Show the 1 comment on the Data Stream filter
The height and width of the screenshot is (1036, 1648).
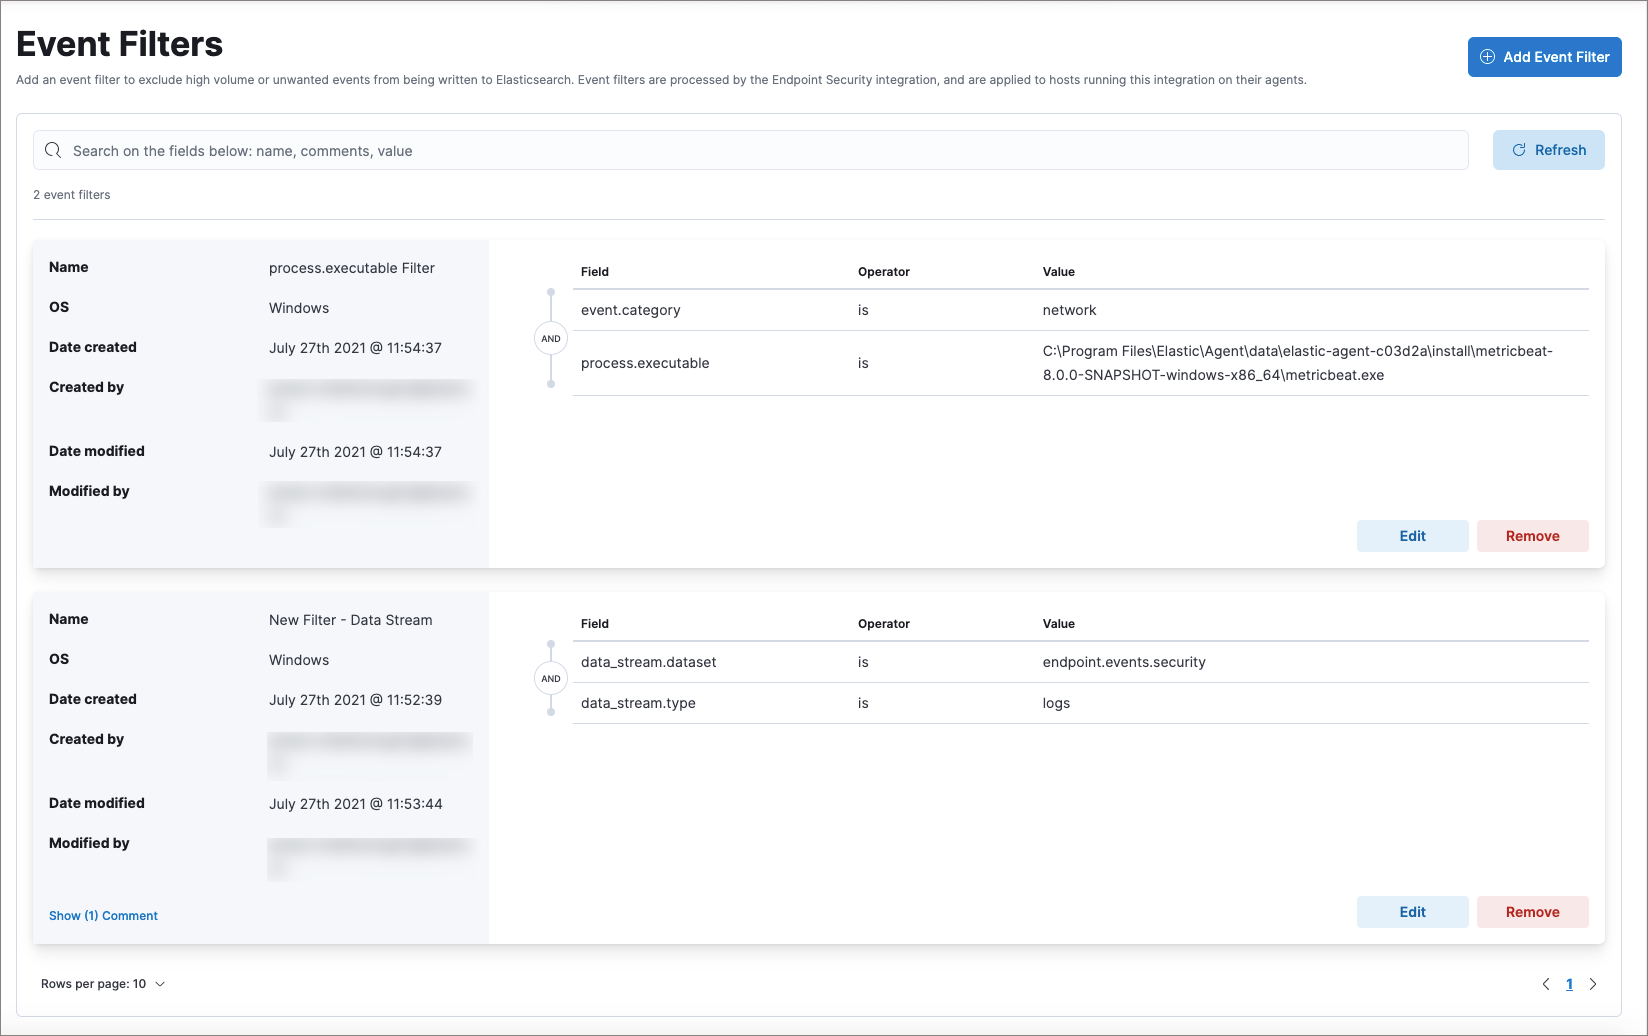[103, 916]
